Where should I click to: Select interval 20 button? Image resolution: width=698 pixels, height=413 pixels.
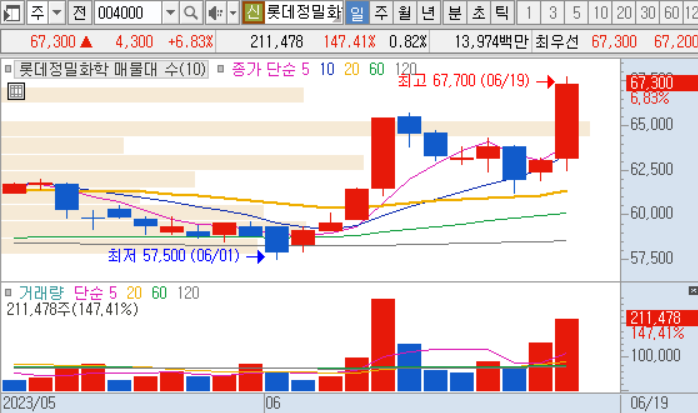624,12
